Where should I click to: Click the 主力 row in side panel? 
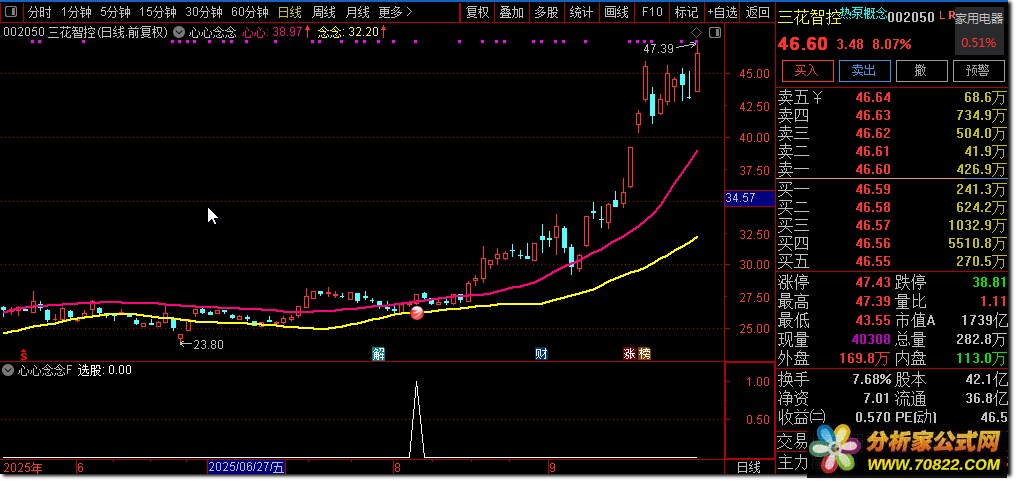pos(792,462)
